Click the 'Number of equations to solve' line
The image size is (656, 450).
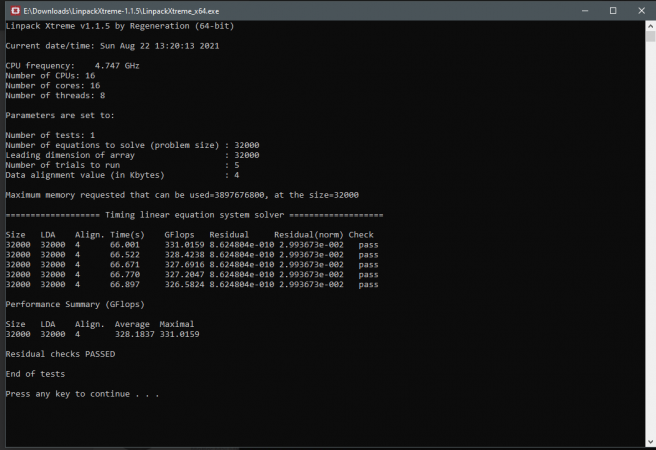tap(132, 145)
